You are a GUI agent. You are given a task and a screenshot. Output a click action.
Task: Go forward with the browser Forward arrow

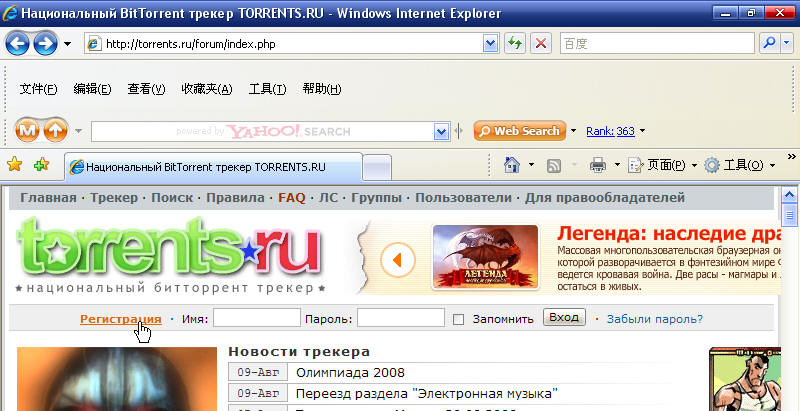[x=45, y=43]
